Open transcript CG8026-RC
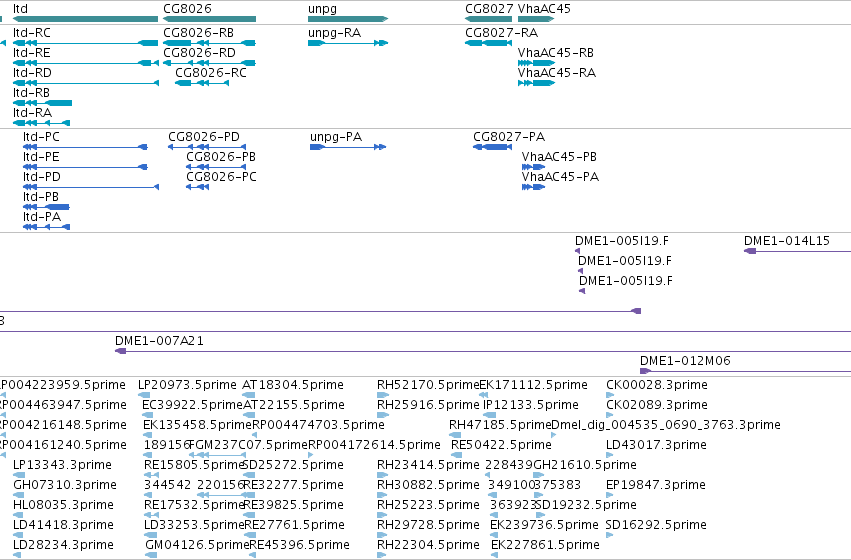The height and width of the screenshot is (560, 851). [211, 73]
